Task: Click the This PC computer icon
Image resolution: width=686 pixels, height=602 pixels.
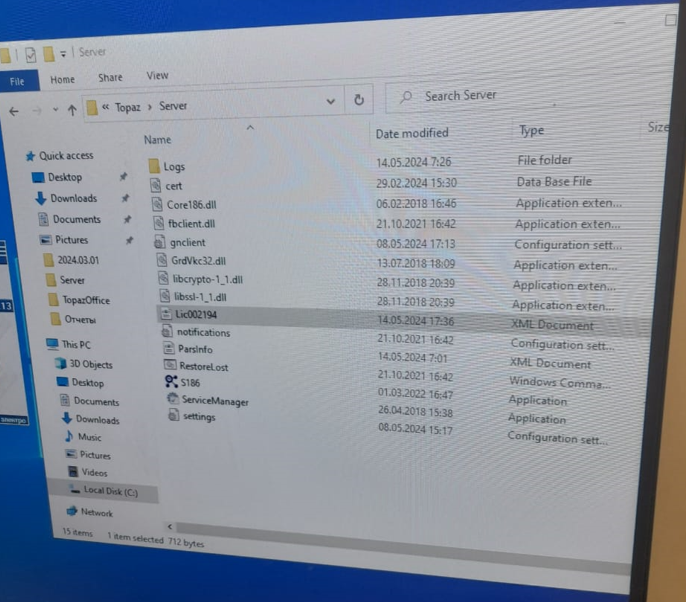Action: pos(52,344)
